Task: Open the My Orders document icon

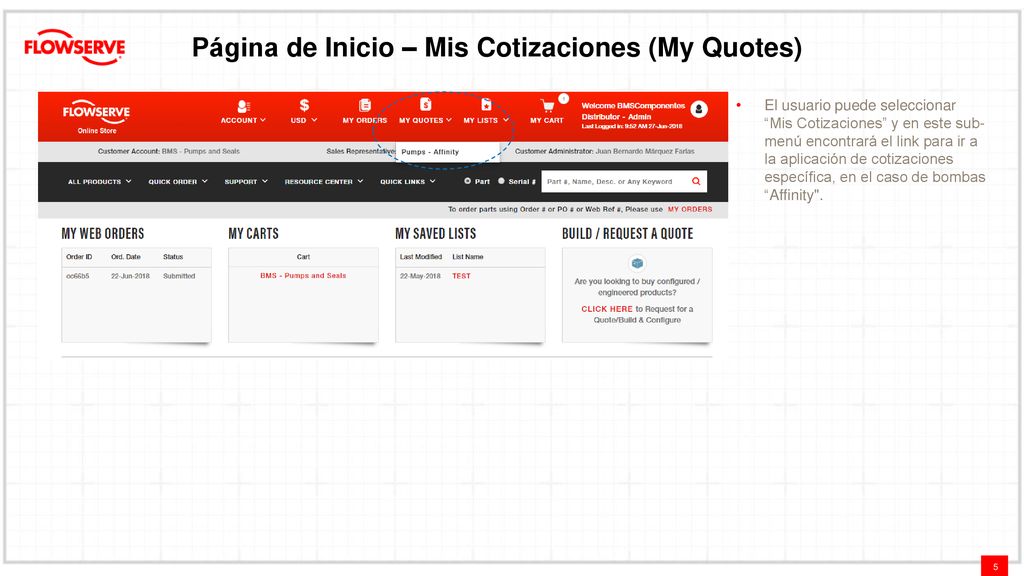Action: tap(365, 105)
